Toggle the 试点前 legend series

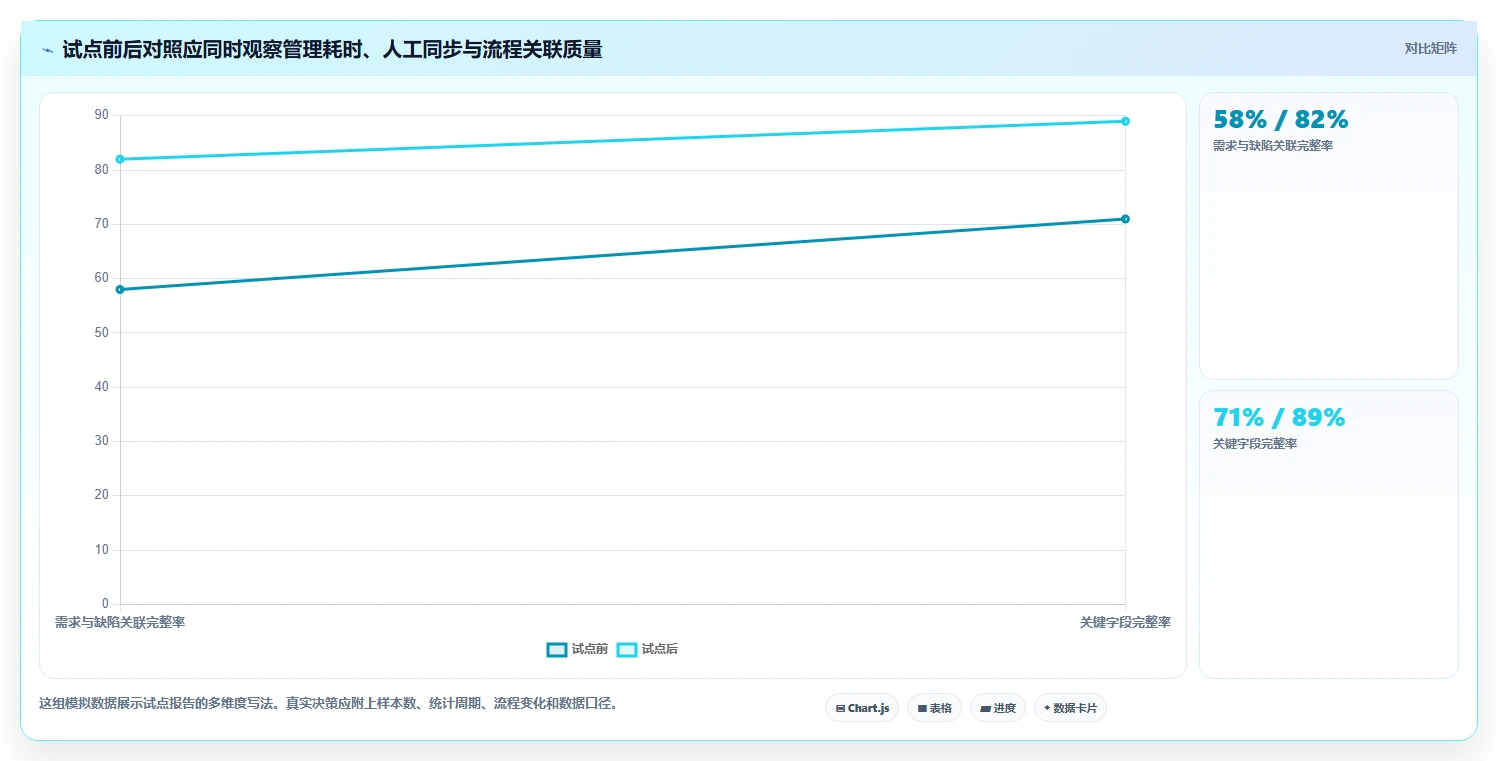coord(577,649)
